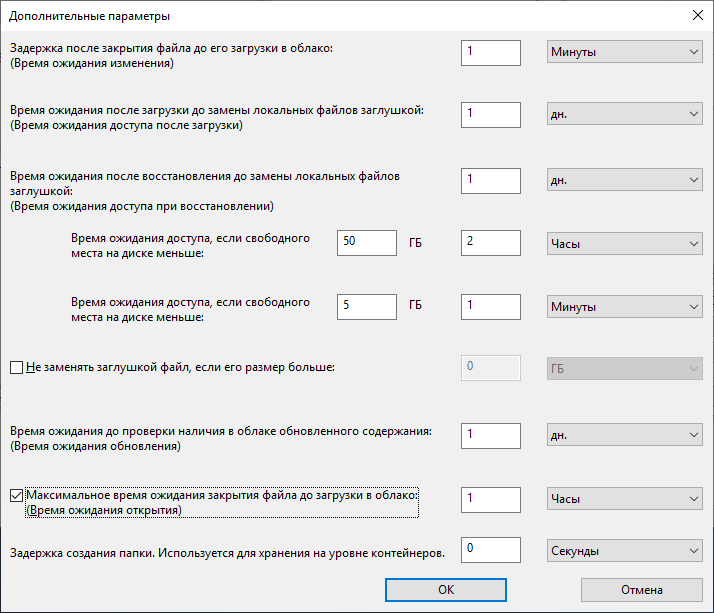The width and height of the screenshot is (714, 613).
Task: Expand the Минуты dropdown in 5 ГБ row
Action: pos(625,306)
